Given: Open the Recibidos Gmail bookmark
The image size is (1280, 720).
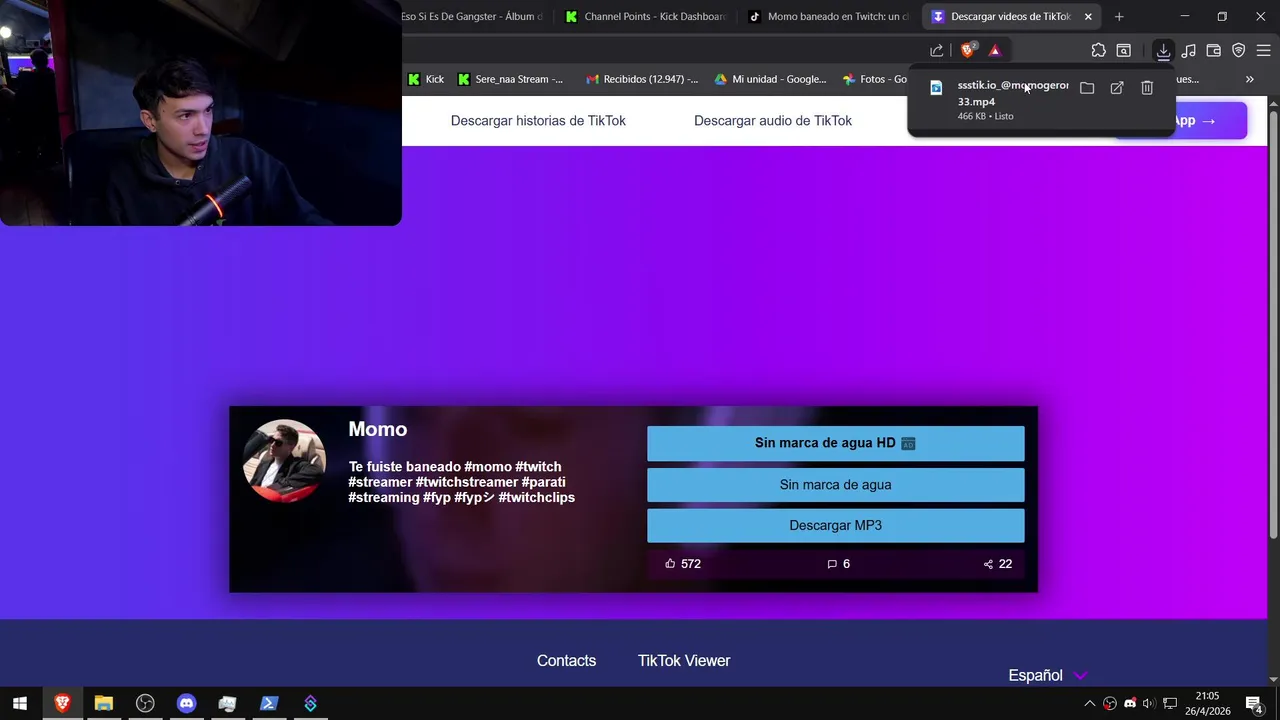Looking at the screenshot, I should click(642, 79).
